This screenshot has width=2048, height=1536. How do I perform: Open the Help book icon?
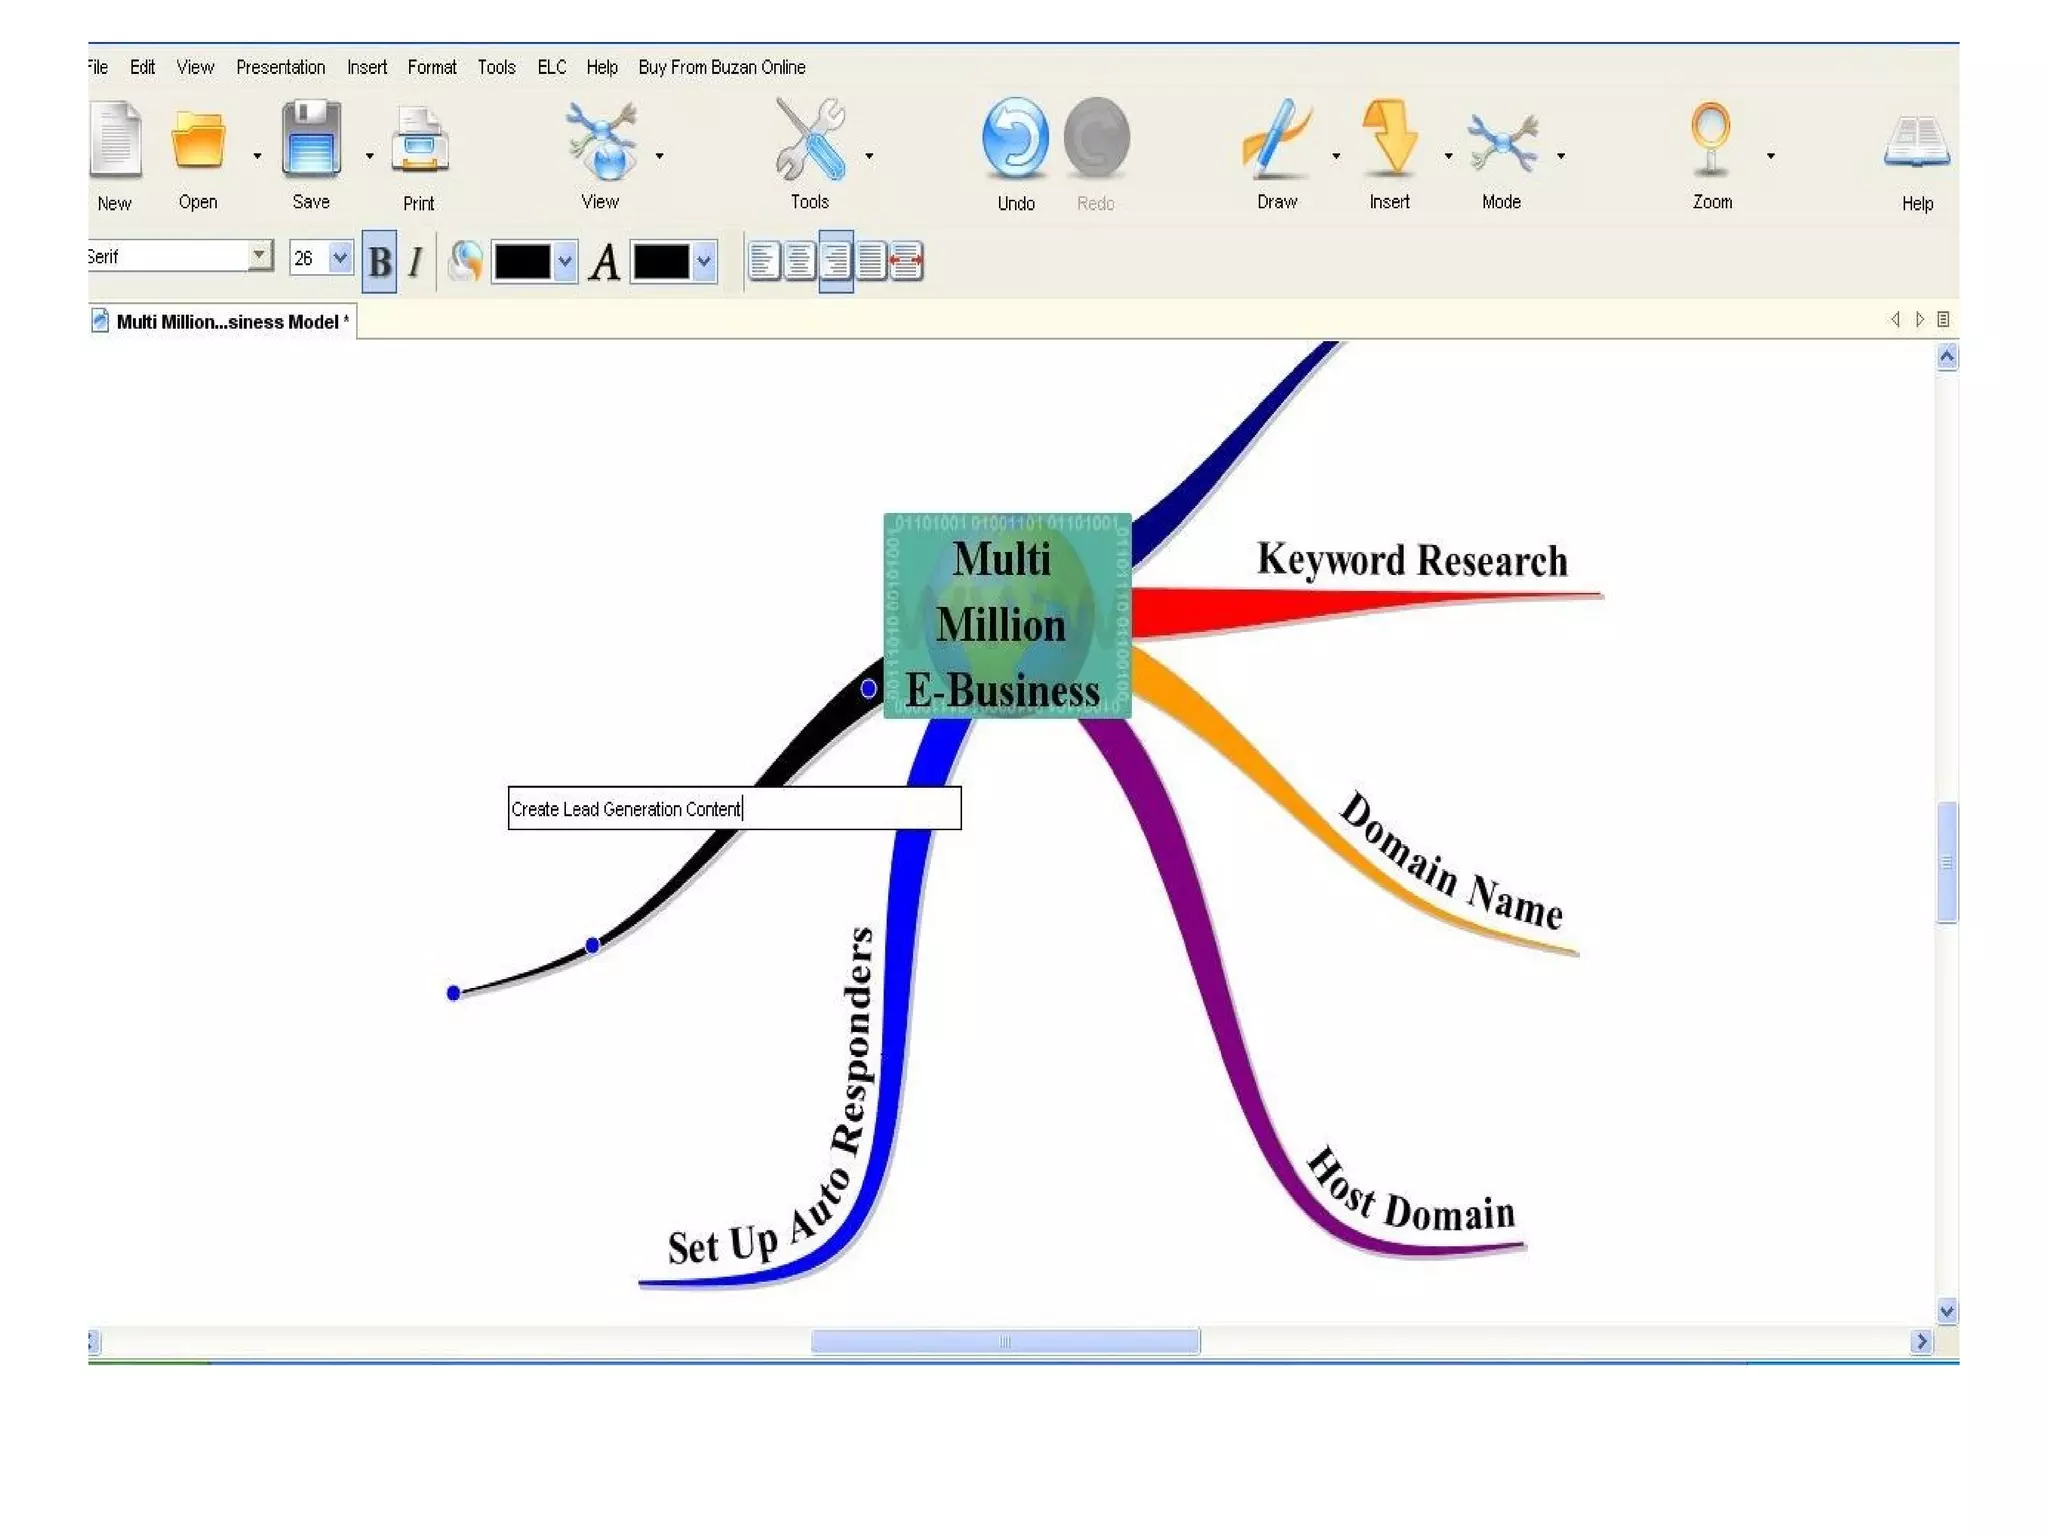click(1916, 141)
